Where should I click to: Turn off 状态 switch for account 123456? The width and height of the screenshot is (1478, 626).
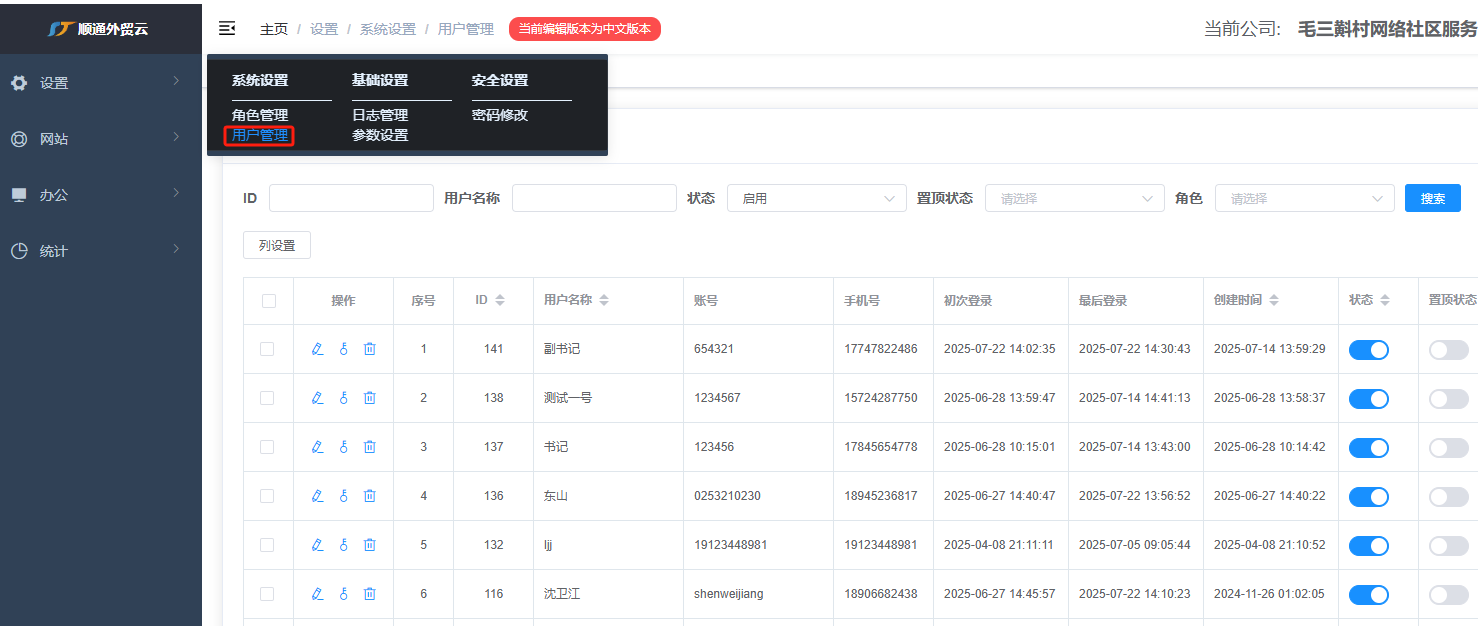pyautogui.click(x=1369, y=448)
